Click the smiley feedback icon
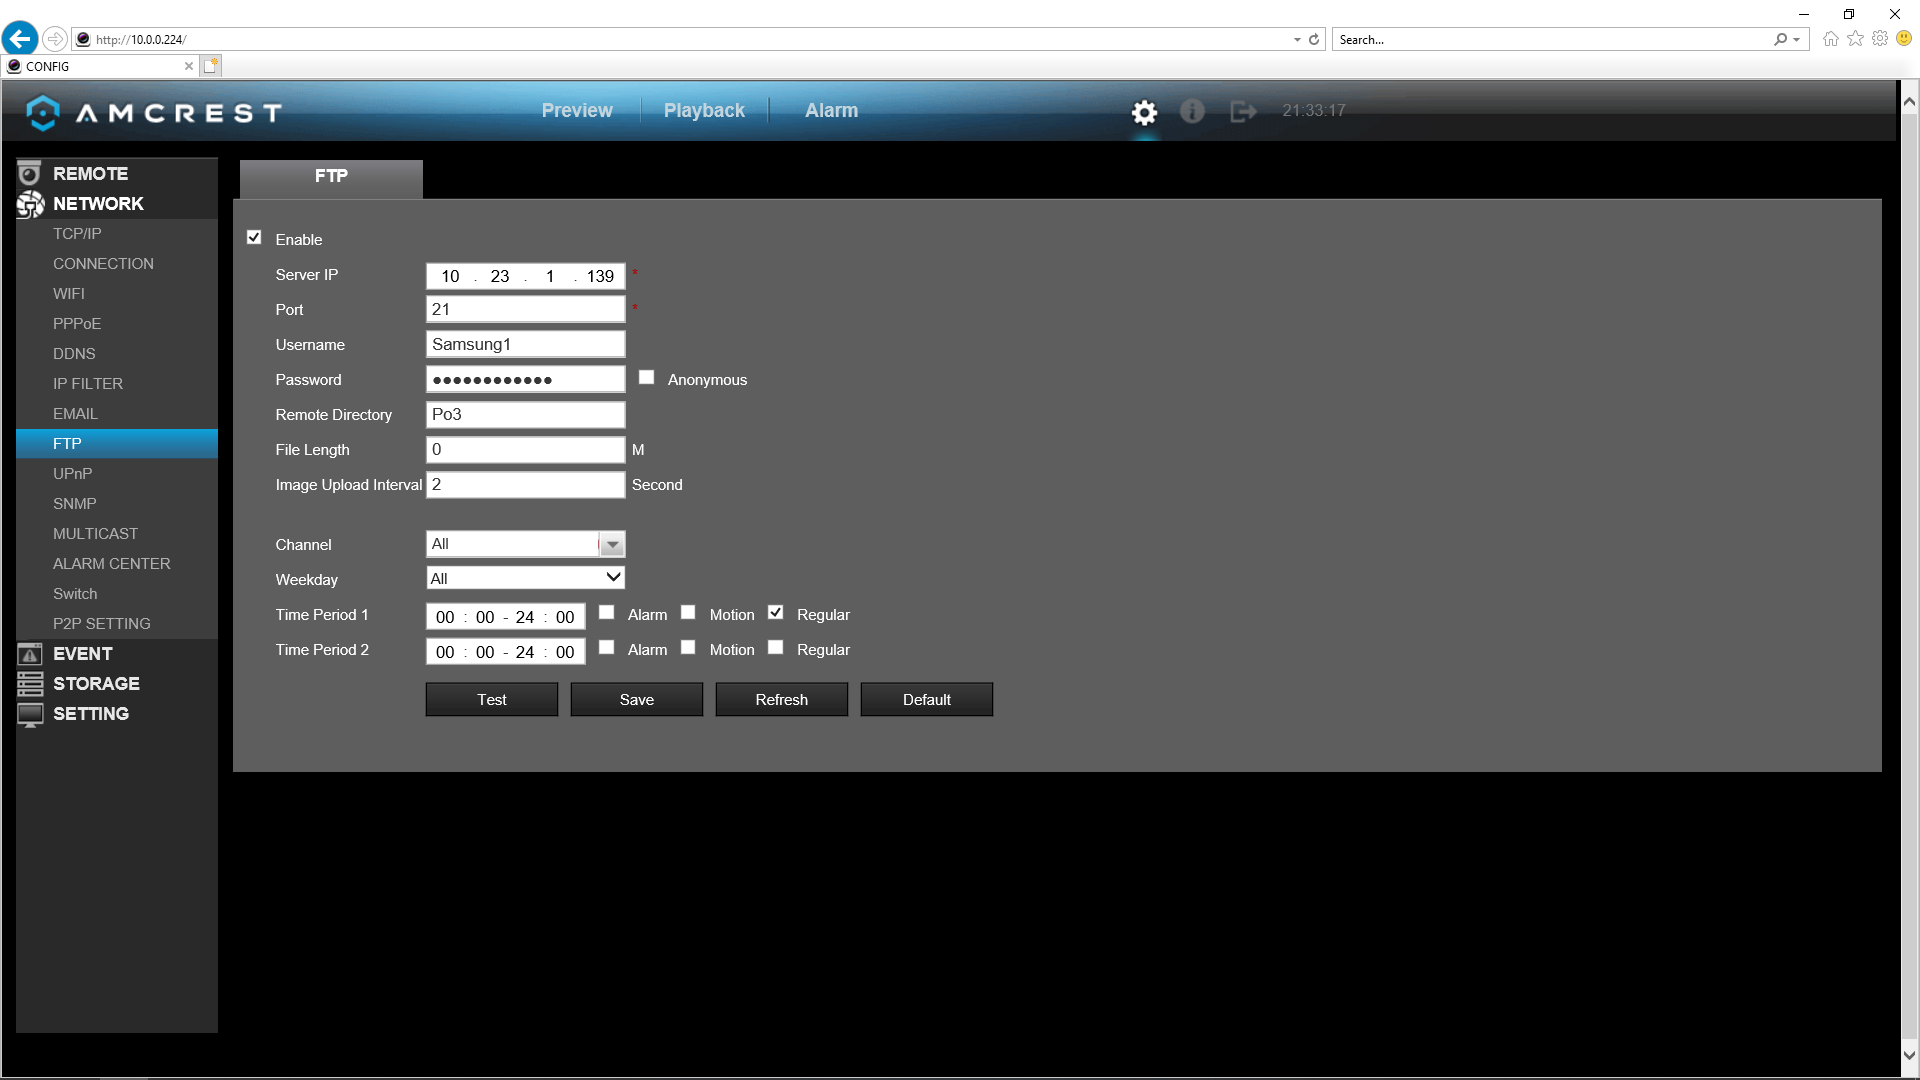This screenshot has height=1080, width=1920. 1904,39
